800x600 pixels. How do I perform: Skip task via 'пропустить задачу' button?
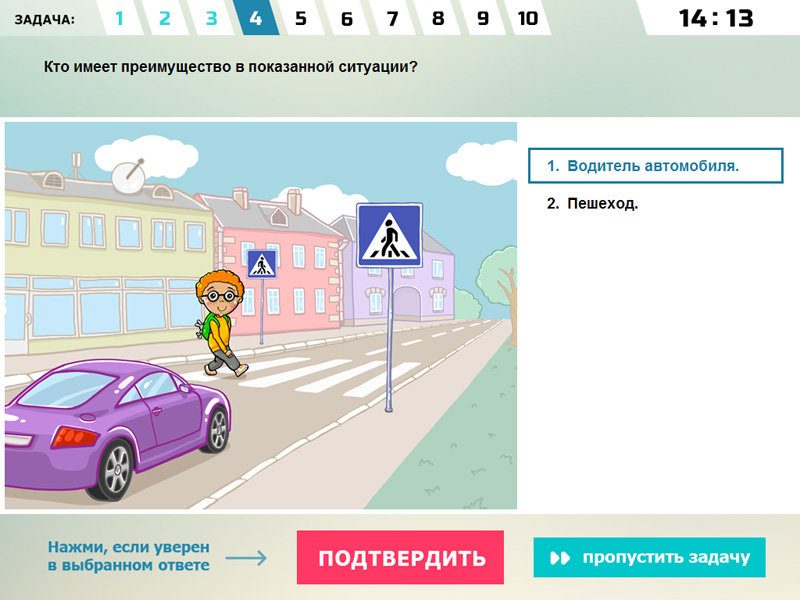(x=649, y=557)
